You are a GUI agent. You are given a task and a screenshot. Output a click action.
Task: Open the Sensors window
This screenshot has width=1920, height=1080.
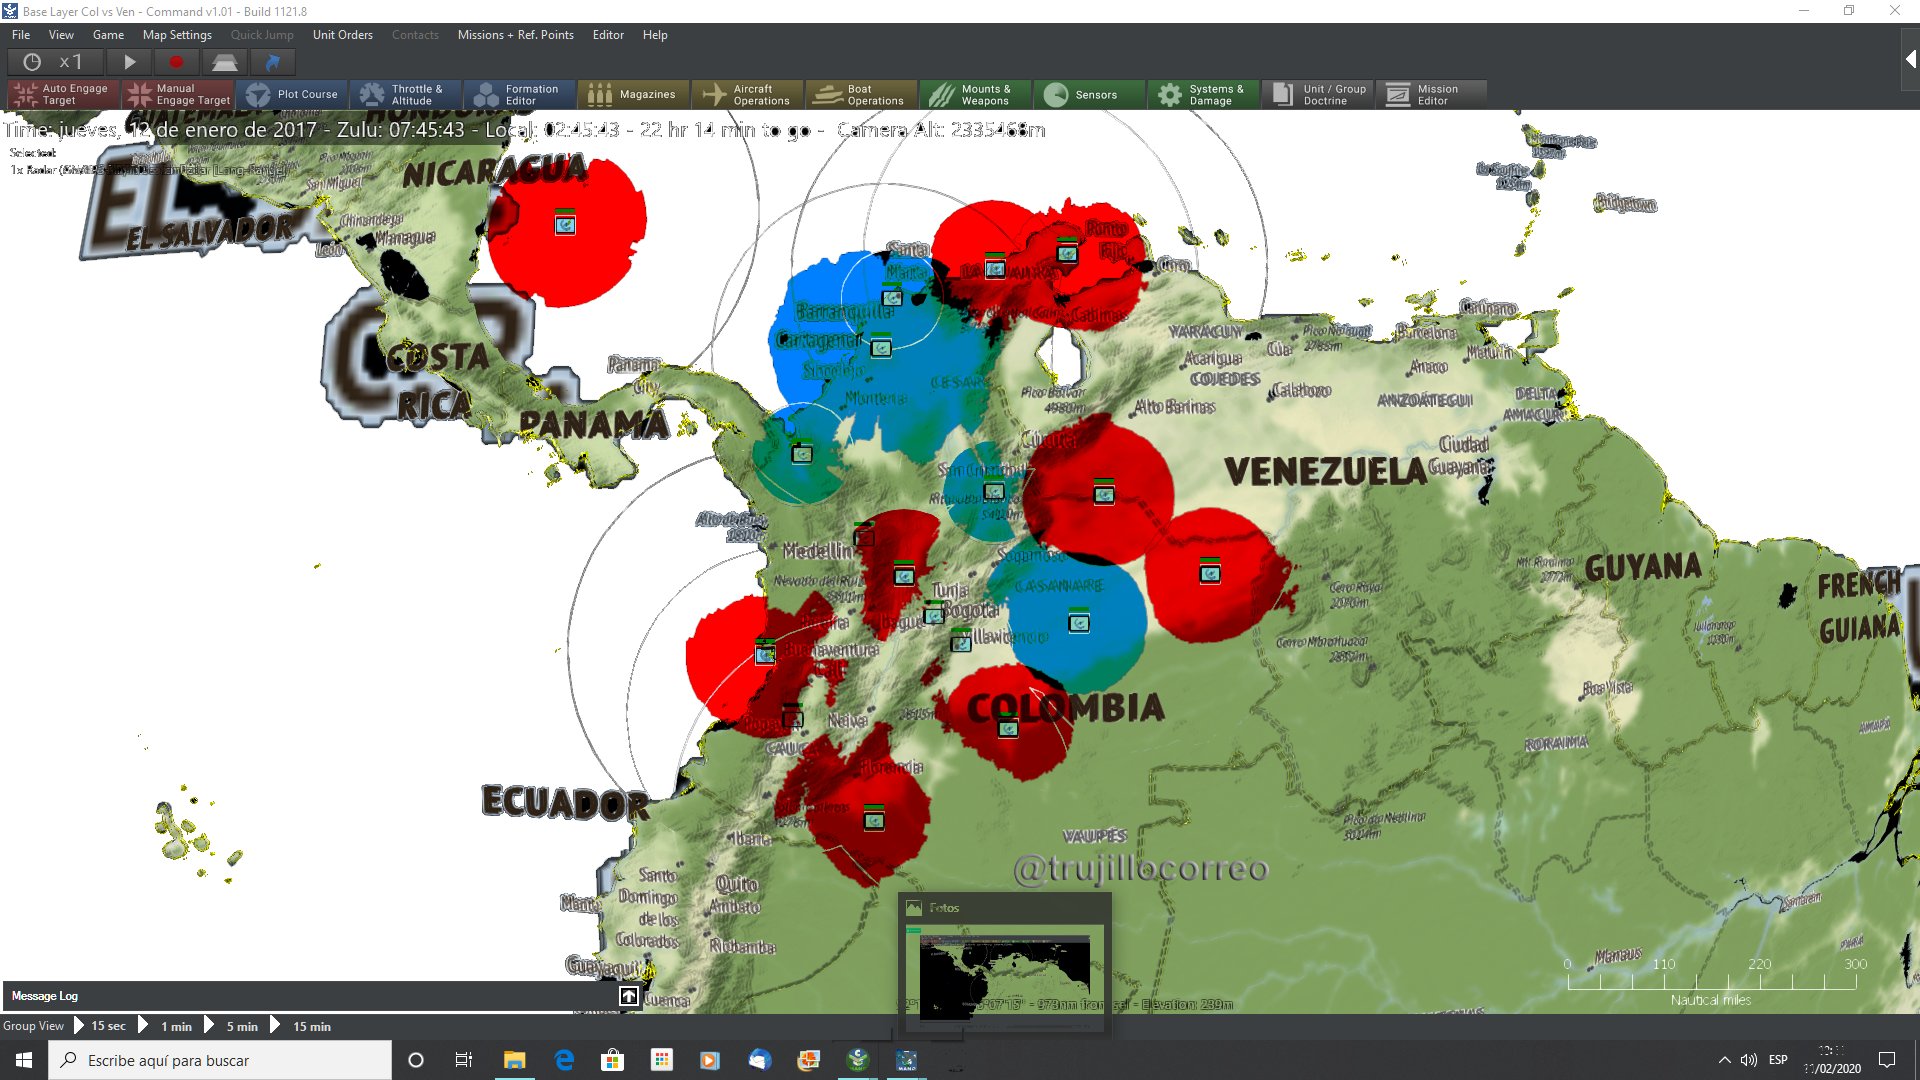coord(1091,94)
